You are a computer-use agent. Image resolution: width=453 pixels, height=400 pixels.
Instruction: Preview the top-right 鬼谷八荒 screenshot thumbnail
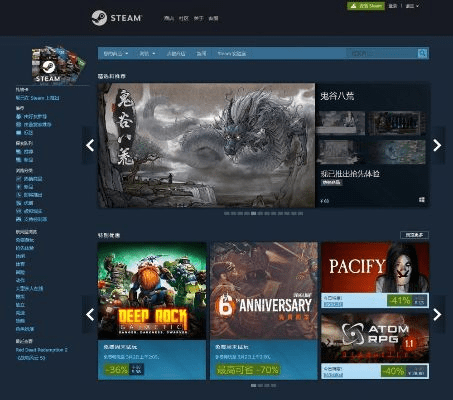(396, 123)
